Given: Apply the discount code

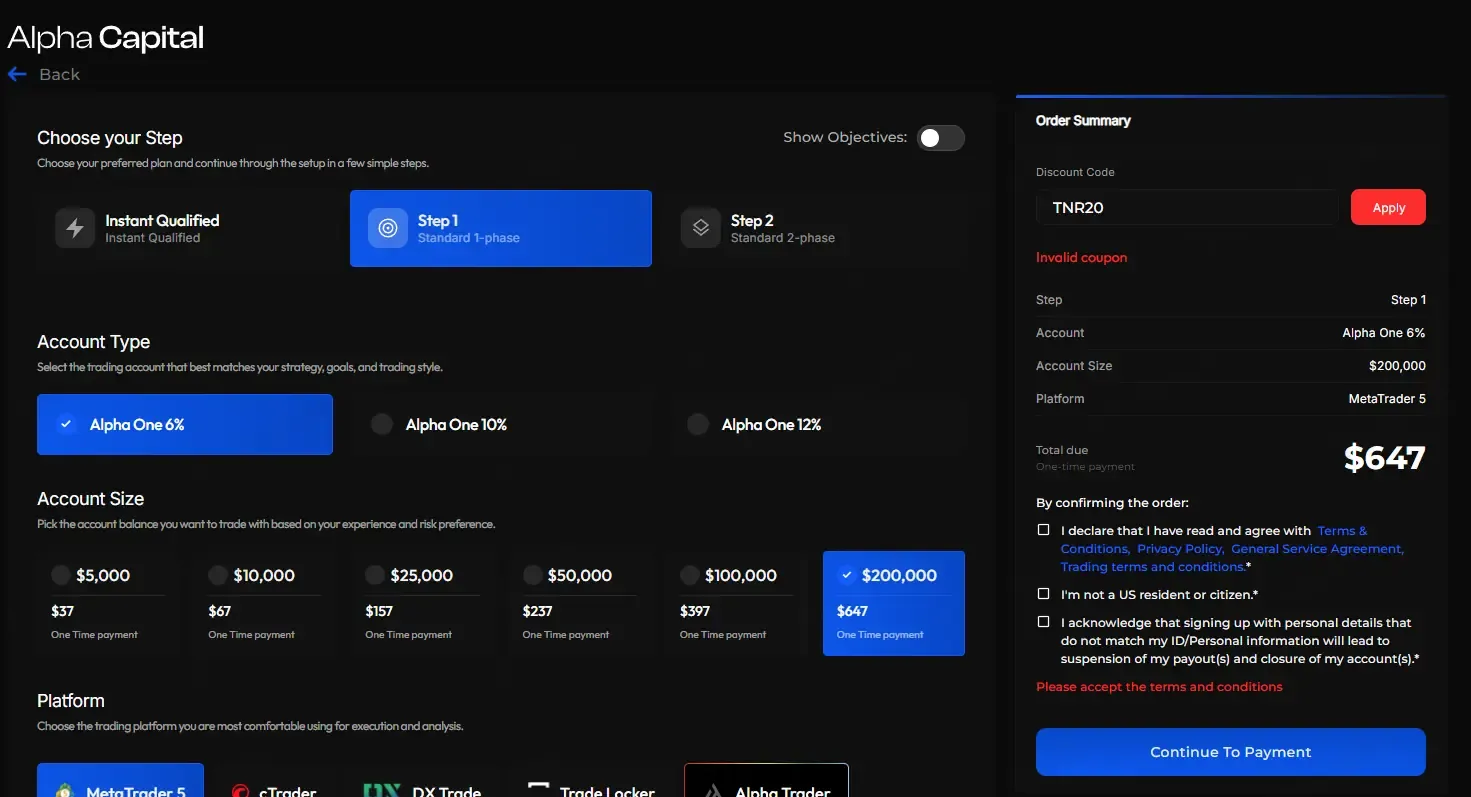Looking at the screenshot, I should coord(1388,208).
